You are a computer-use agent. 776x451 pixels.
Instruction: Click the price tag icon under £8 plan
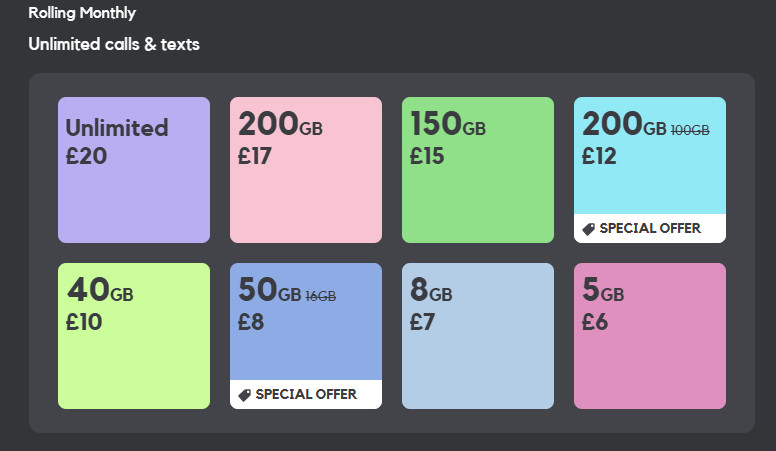[x=244, y=395]
